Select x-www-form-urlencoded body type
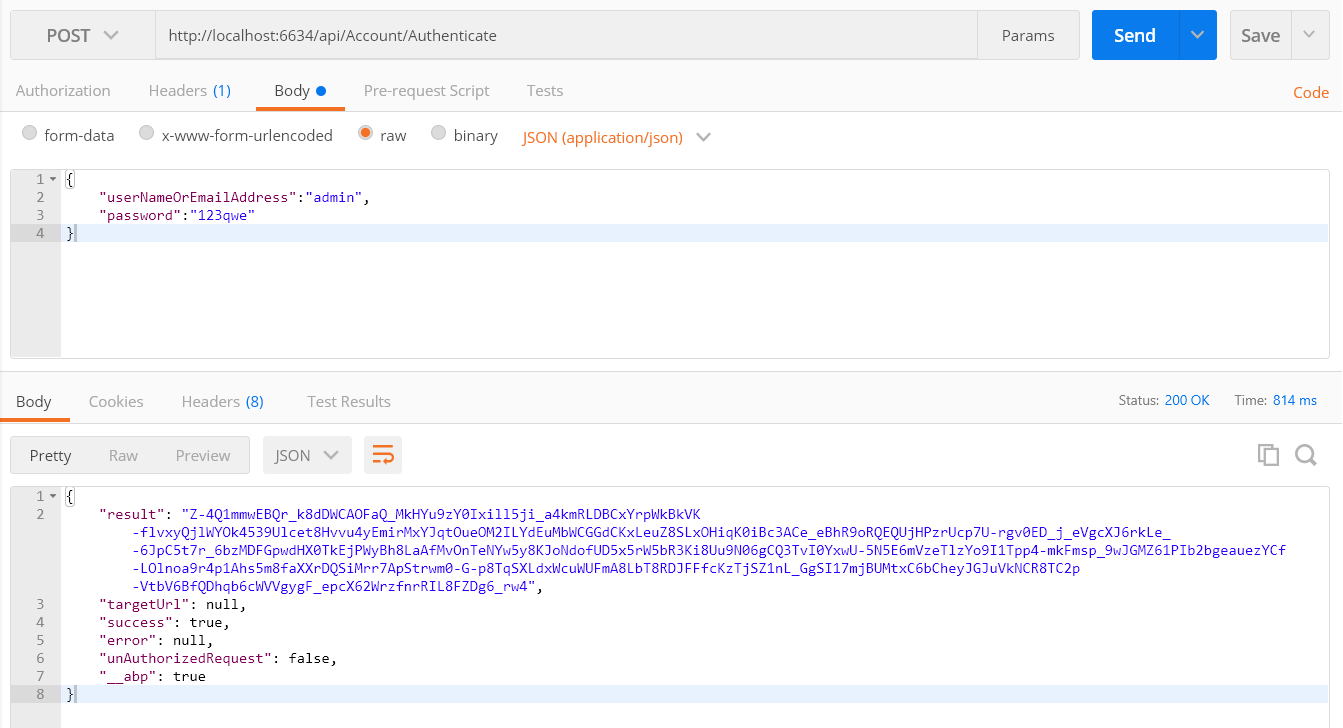This screenshot has height=728, width=1343. point(147,133)
